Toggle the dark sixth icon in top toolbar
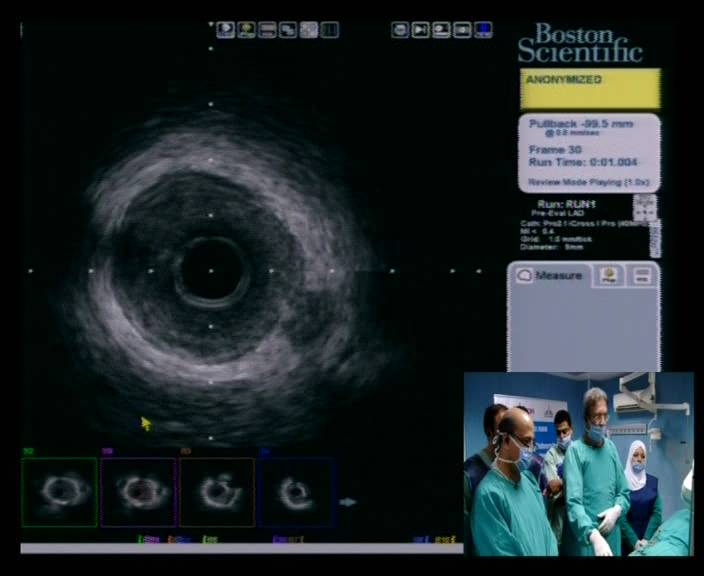704x576 pixels. pos(330,30)
